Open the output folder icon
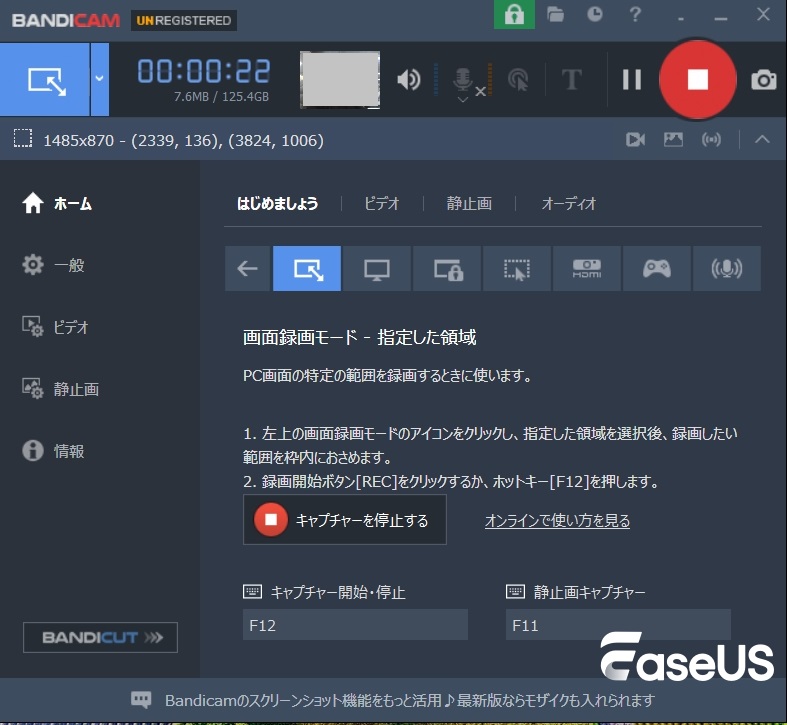Image resolution: width=787 pixels, height=725 pixels. coord(555,14)
